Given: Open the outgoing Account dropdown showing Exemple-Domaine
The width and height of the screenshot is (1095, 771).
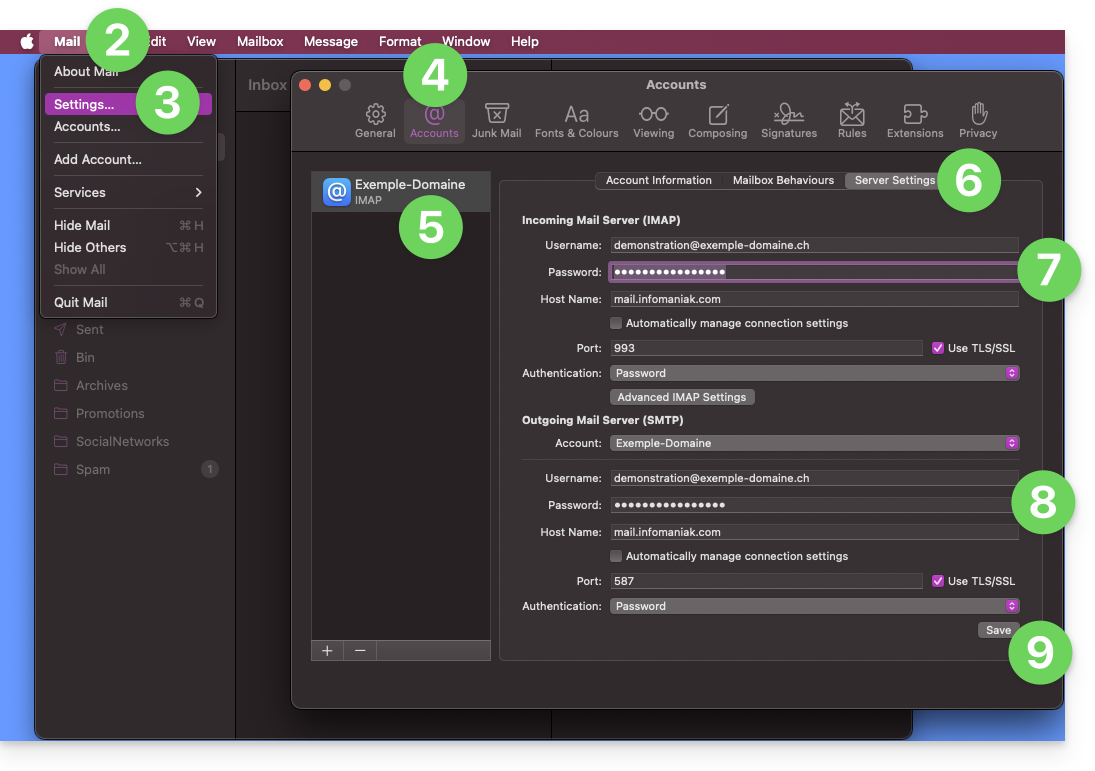Looking at the screenshot, I should tap(814, 443).
